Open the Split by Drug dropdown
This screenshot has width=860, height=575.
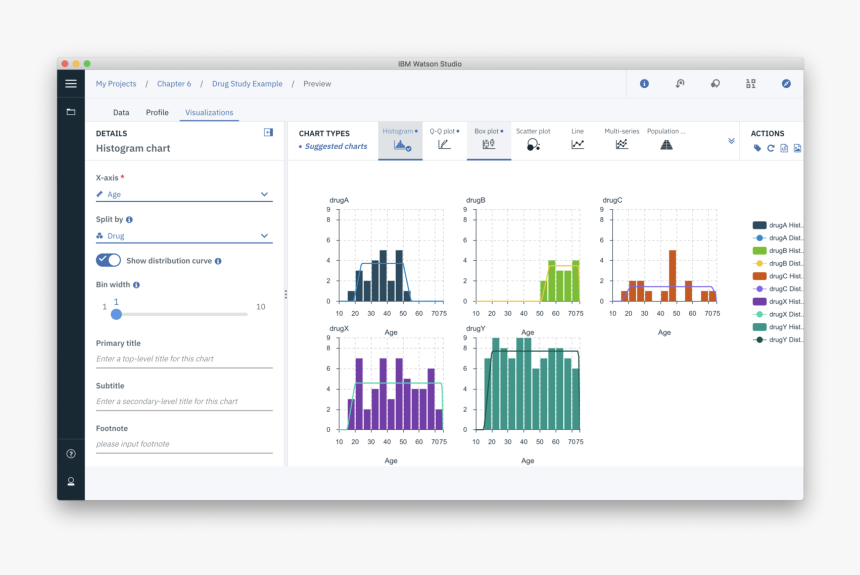coord(184,236)
